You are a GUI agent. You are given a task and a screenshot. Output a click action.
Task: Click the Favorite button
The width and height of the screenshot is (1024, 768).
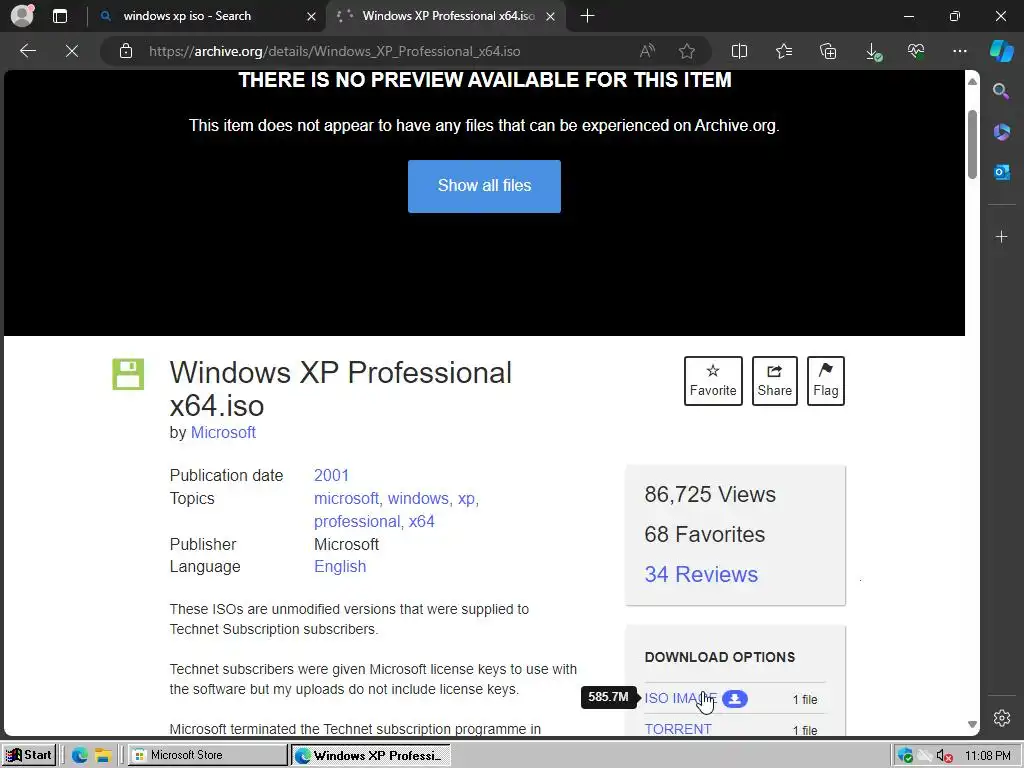coord(712,381)
